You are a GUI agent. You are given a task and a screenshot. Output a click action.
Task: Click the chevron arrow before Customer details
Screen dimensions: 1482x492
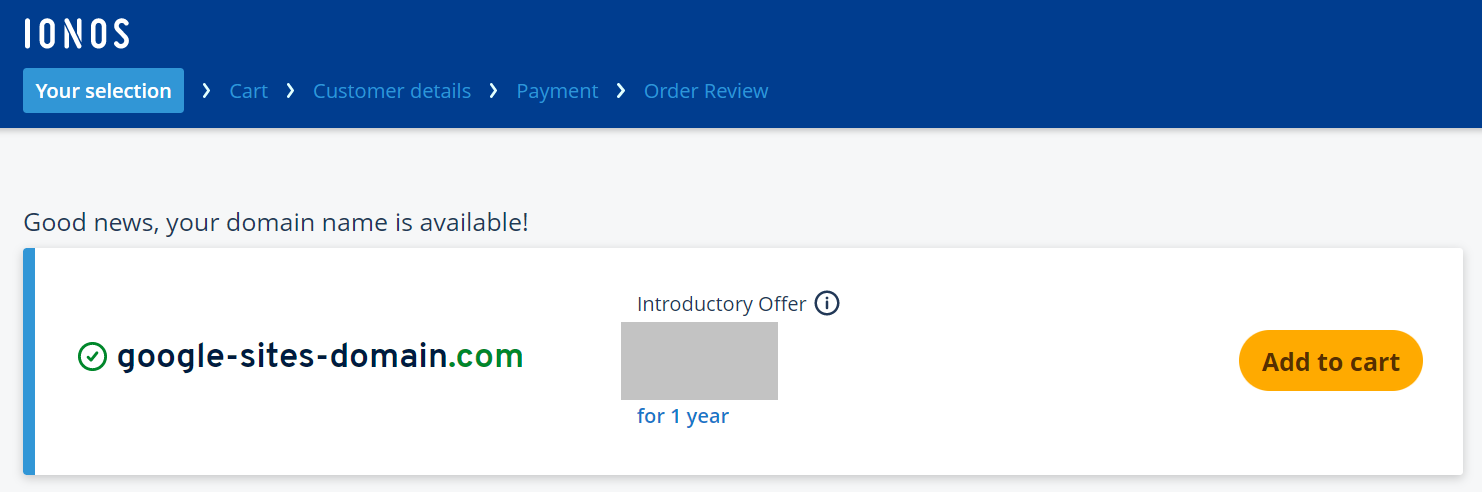point(290,91)
